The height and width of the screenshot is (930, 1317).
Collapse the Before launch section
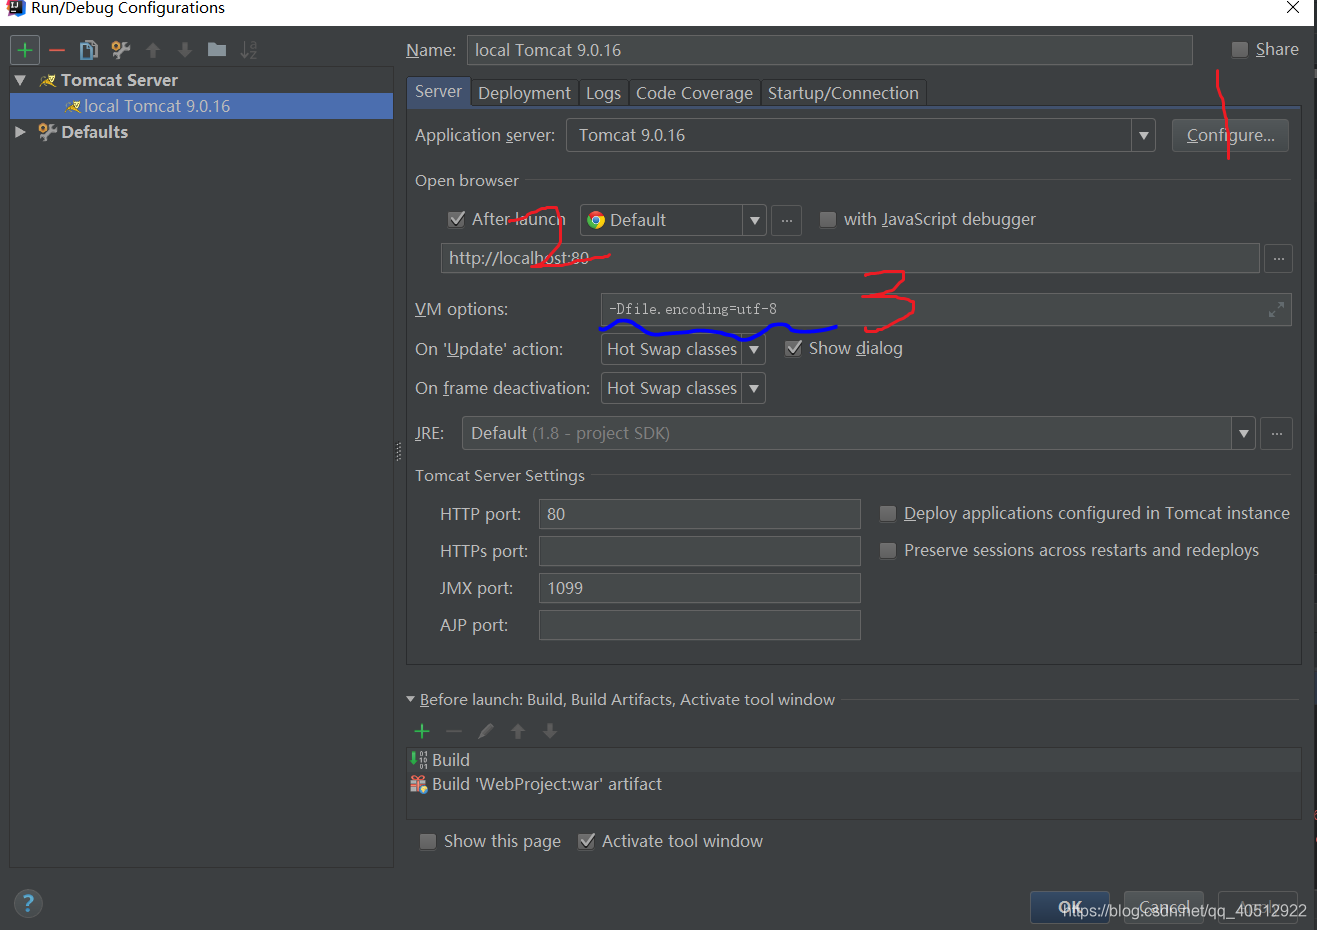(410, 699)
